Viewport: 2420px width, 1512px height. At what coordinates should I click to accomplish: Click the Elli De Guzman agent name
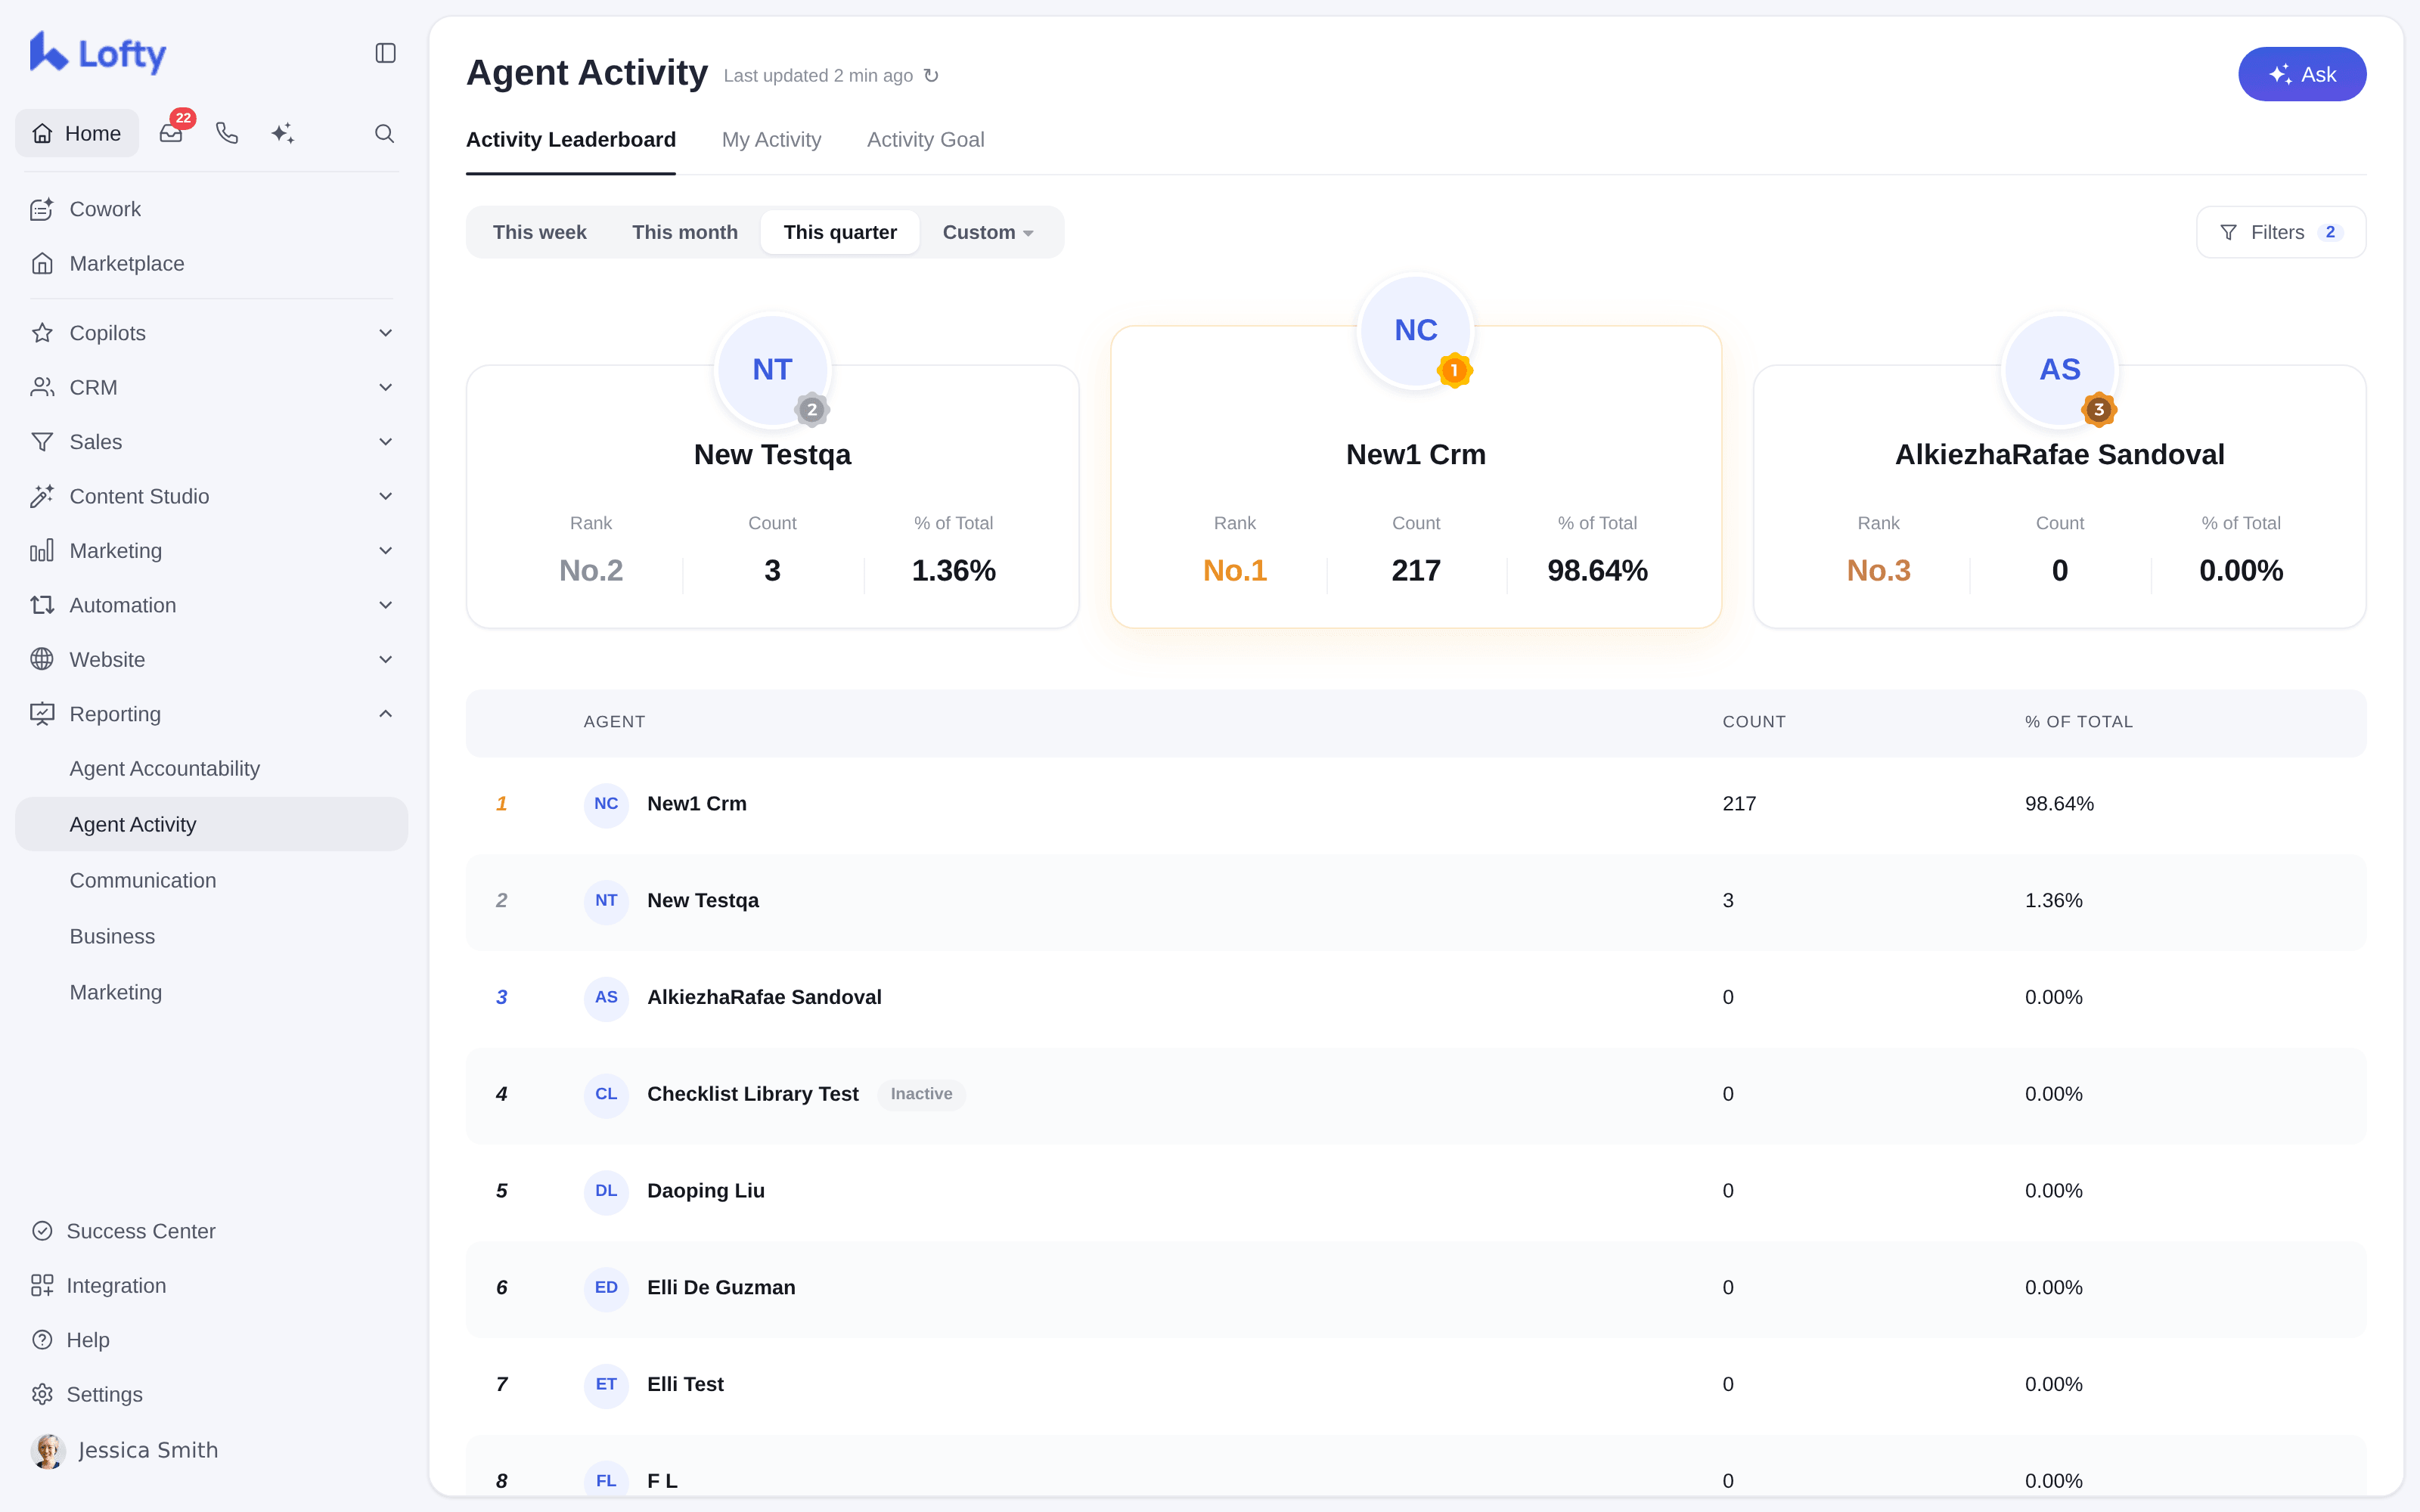tap(721, 1288)
